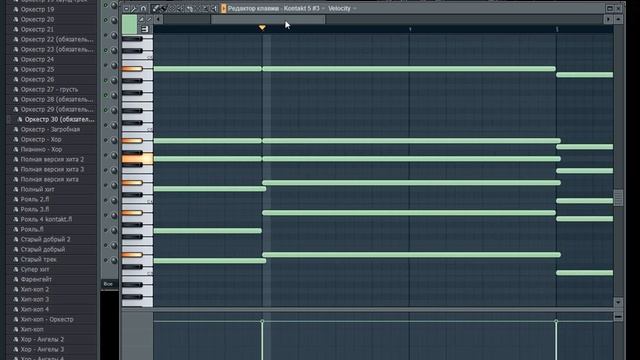
Task: Click the vertical scrollbar down arrow
Action: (x=618, y=302)
